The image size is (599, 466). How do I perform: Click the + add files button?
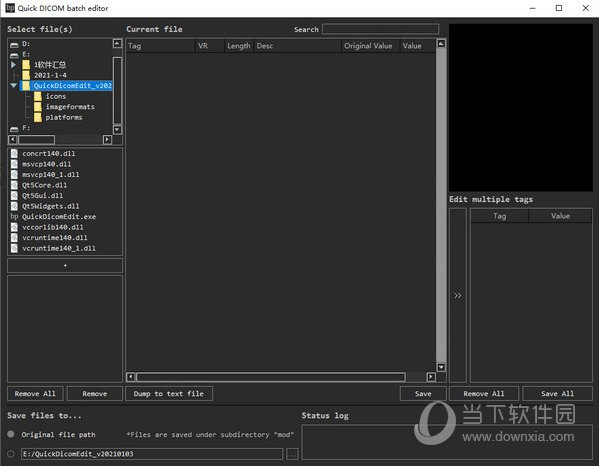pyautogui.click(x=65, y=265)
